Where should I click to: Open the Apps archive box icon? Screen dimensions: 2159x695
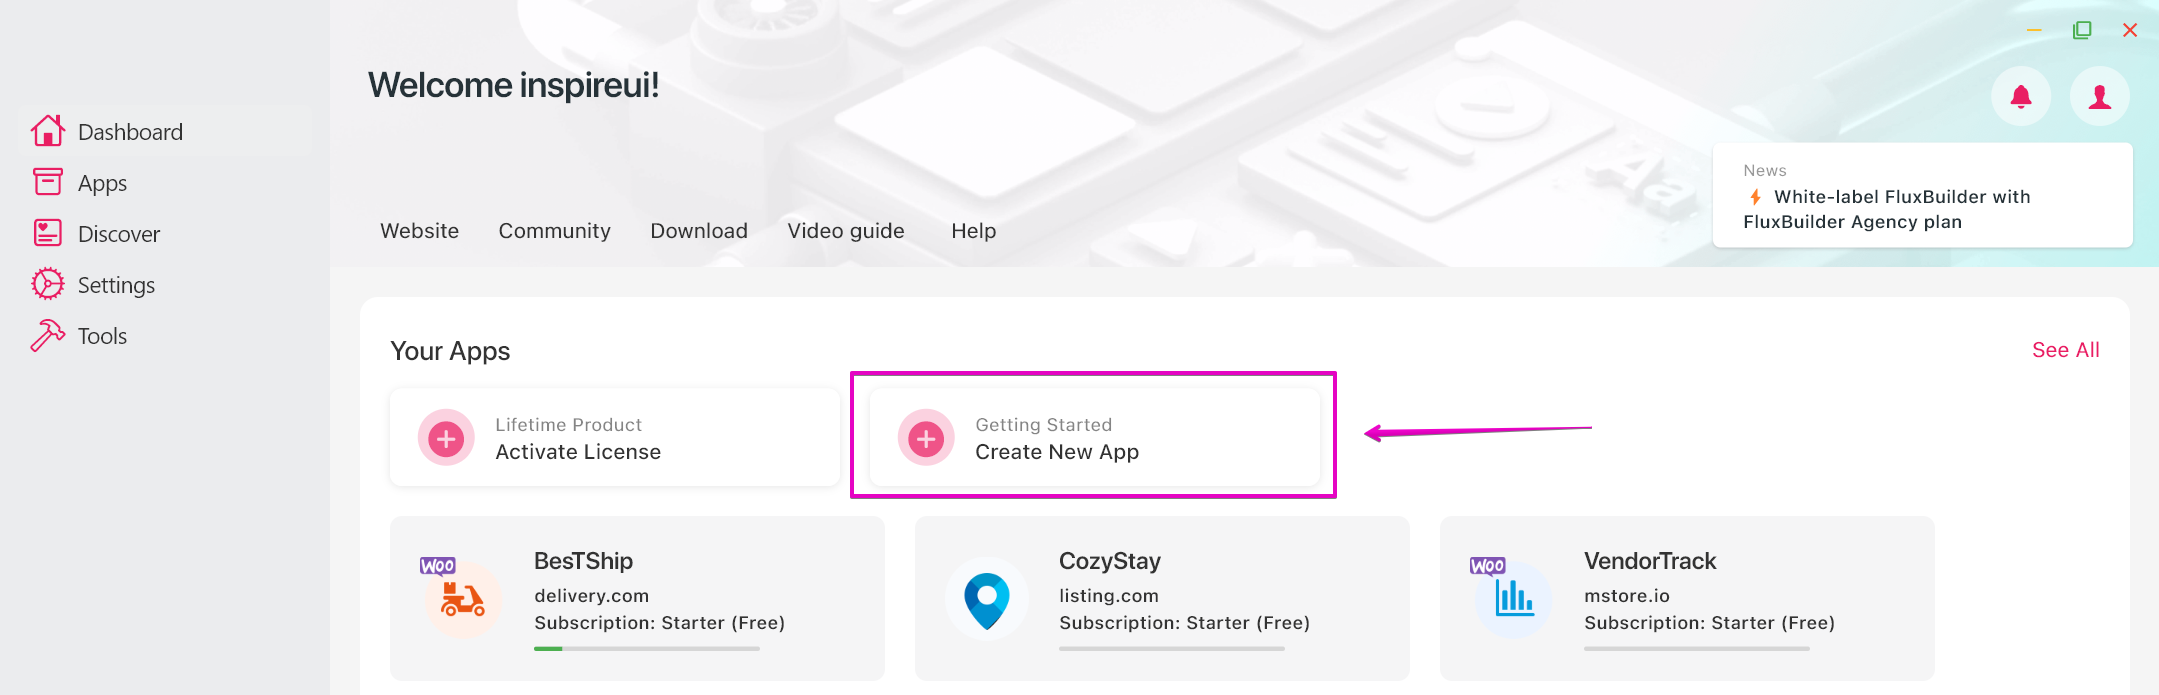point(47,182)
